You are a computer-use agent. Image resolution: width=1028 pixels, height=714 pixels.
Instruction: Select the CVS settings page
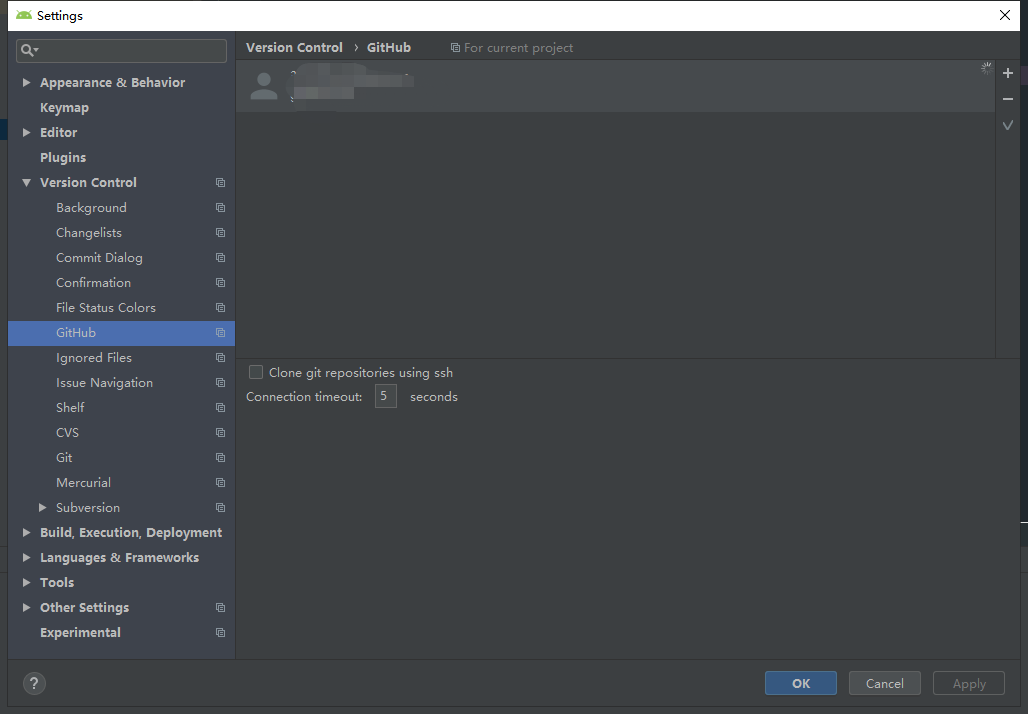[x=68, y=433]
